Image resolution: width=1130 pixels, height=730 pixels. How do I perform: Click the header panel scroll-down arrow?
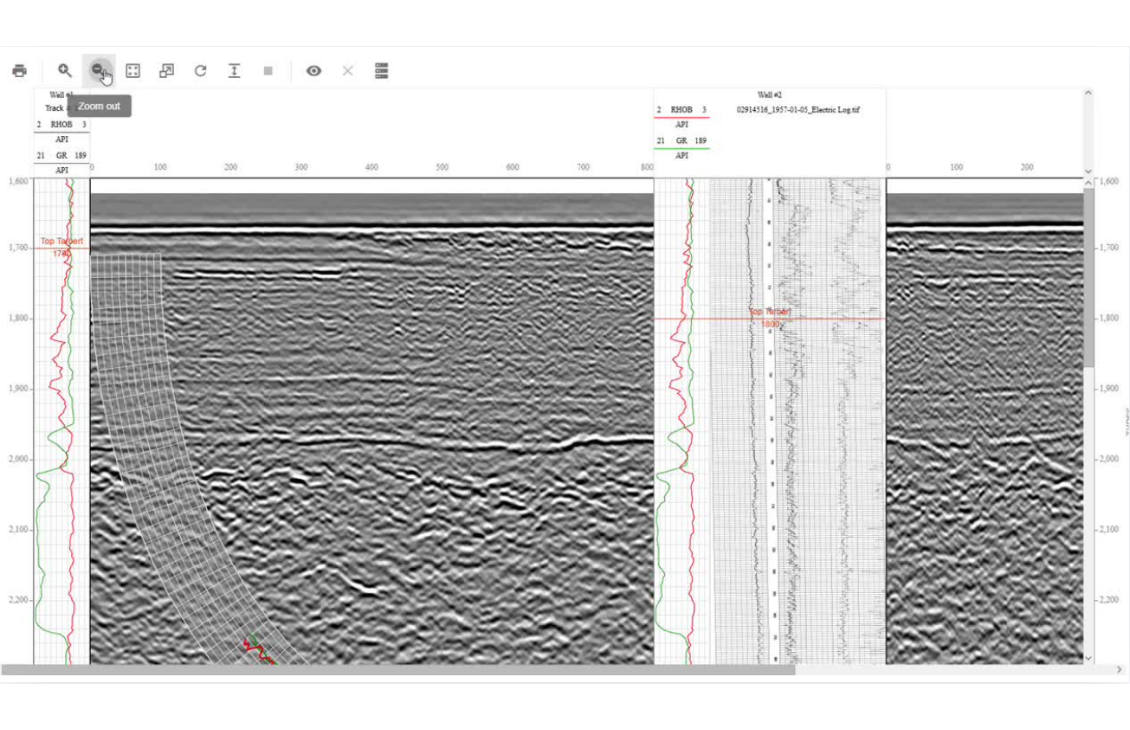pos(1088,172)
